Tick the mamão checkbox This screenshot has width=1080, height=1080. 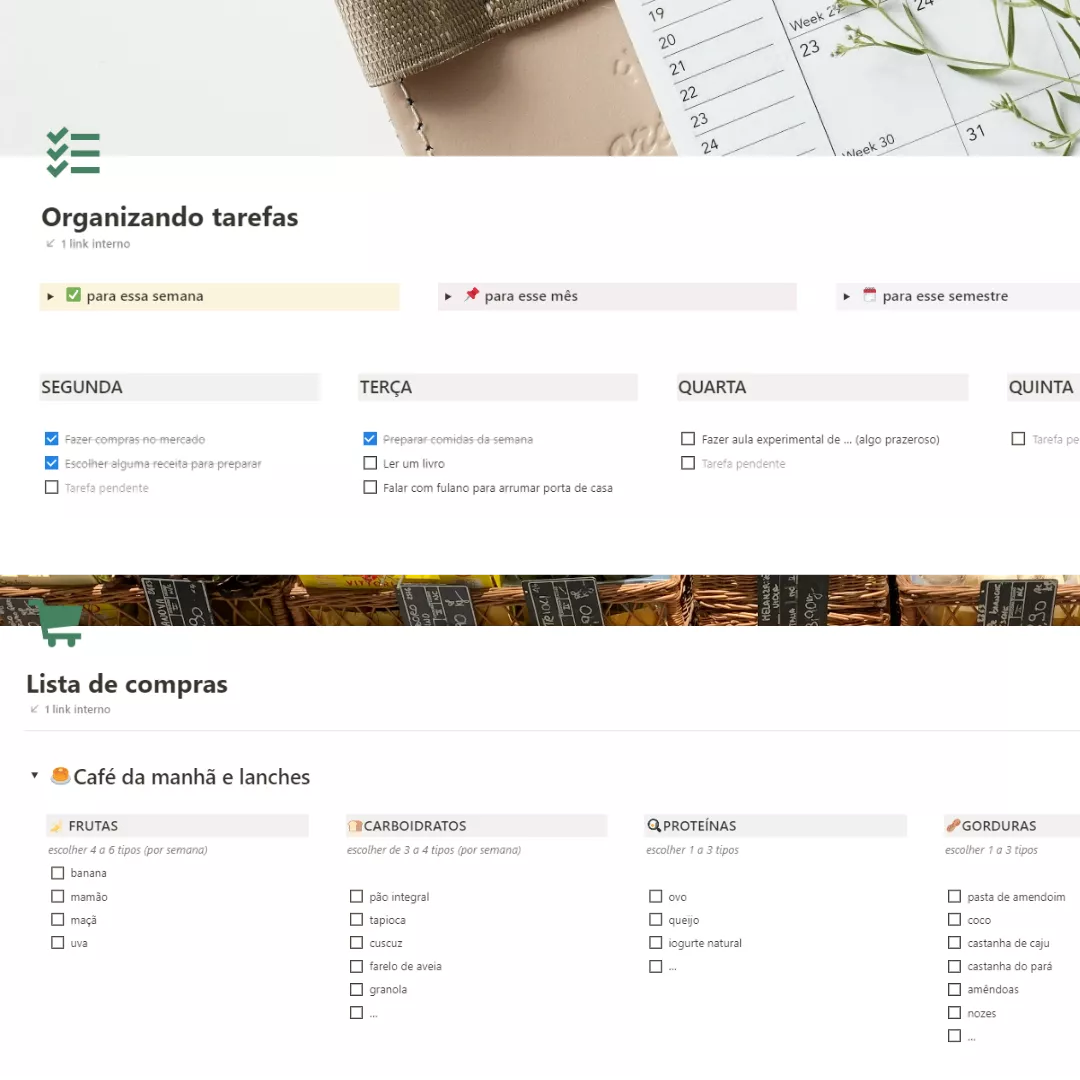pyautogui.click(x=57, y=896)
